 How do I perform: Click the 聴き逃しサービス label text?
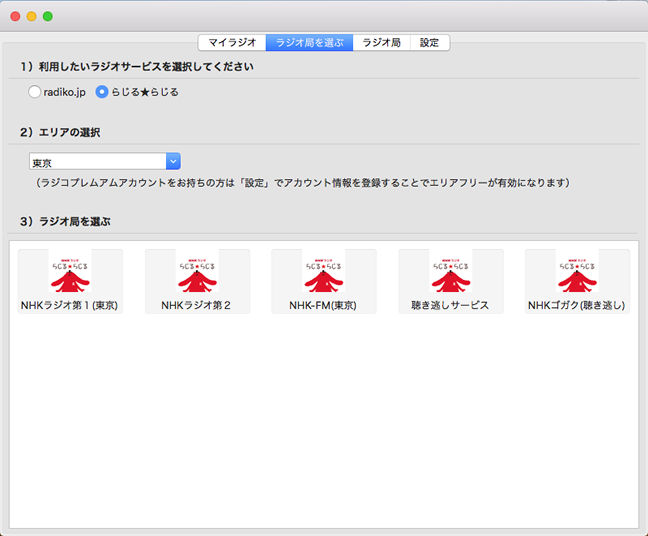[450, 305]
